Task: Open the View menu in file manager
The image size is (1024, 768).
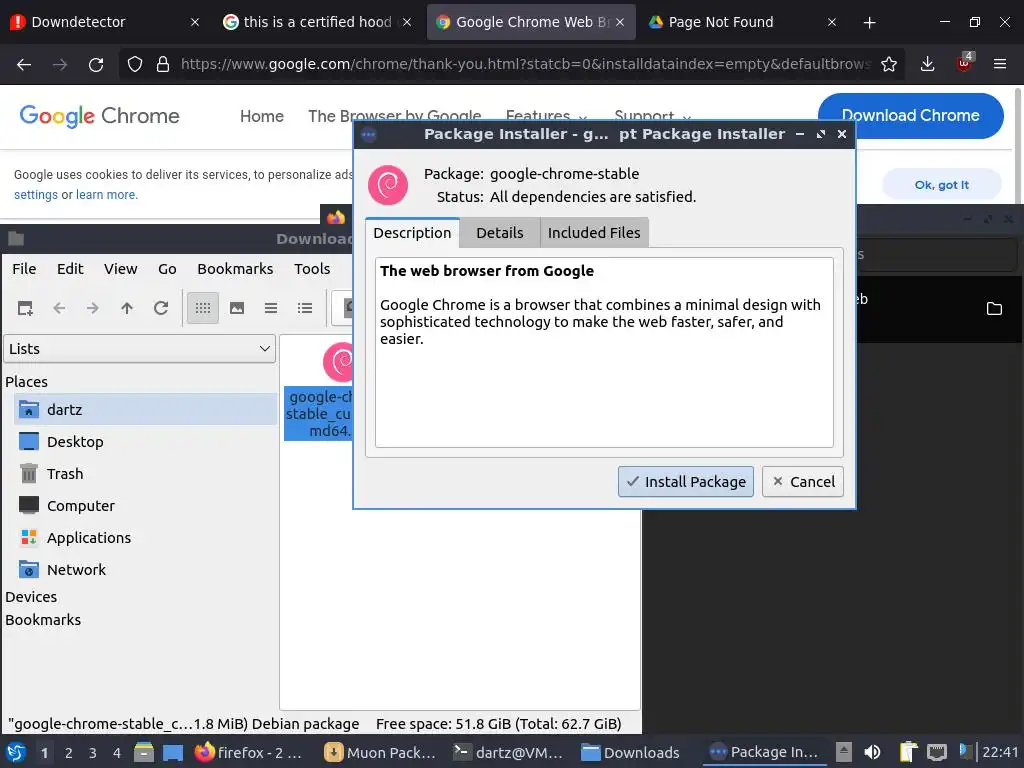Action: (120, 269)
